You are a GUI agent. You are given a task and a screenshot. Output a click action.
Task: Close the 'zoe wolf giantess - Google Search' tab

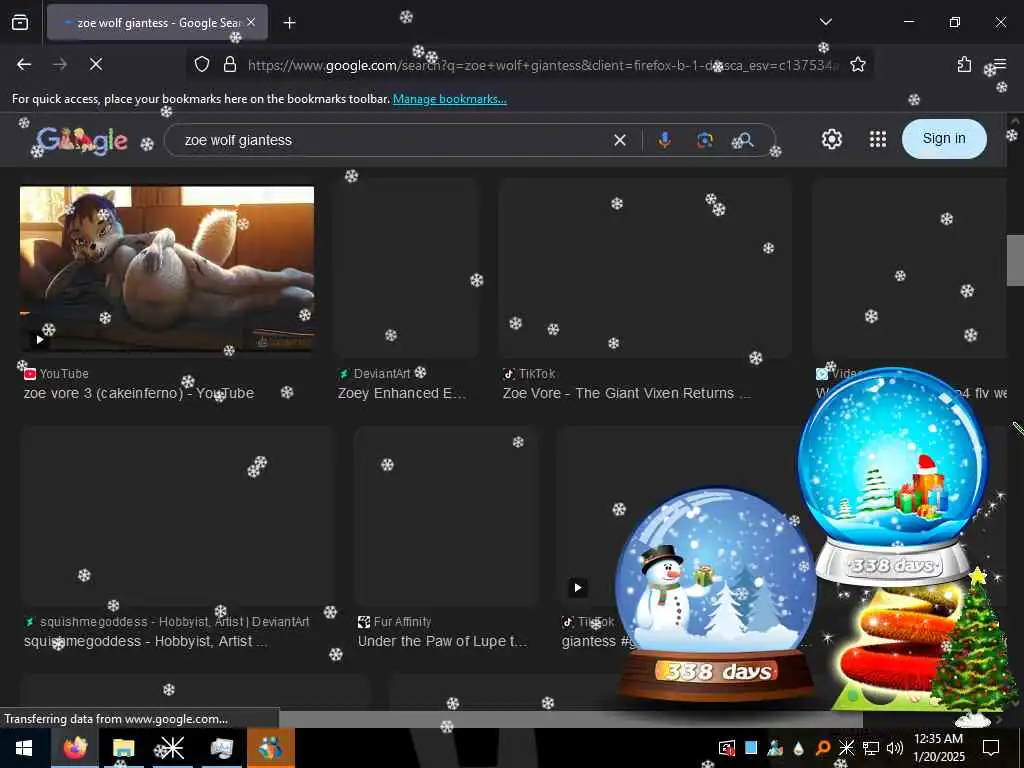251,22
